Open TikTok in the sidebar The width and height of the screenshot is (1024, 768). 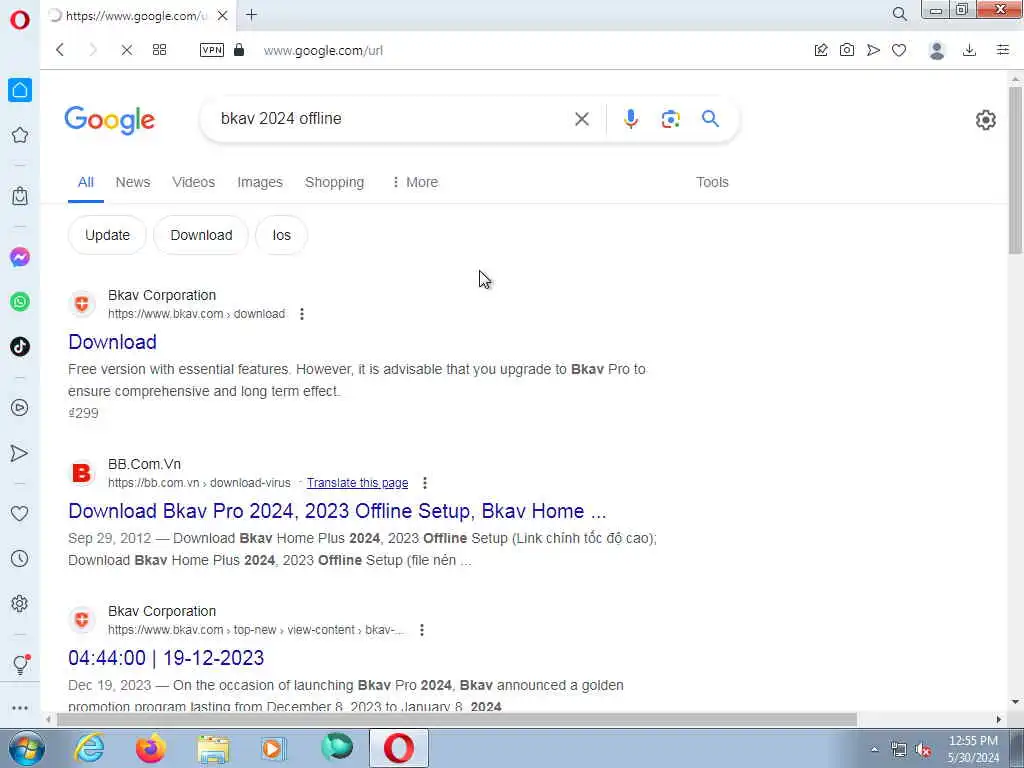(20, 346)
